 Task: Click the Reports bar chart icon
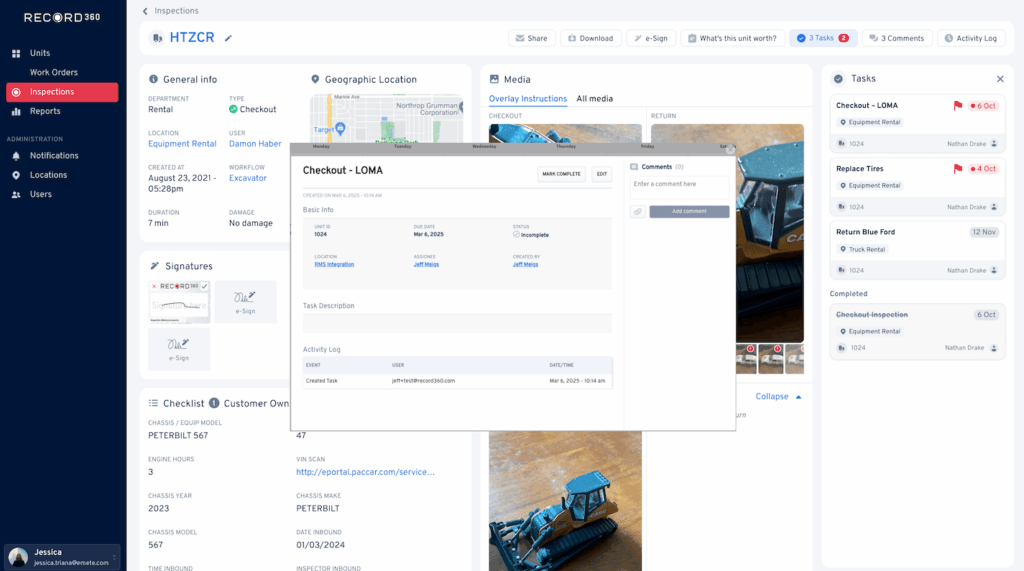[x=16, y=112]
